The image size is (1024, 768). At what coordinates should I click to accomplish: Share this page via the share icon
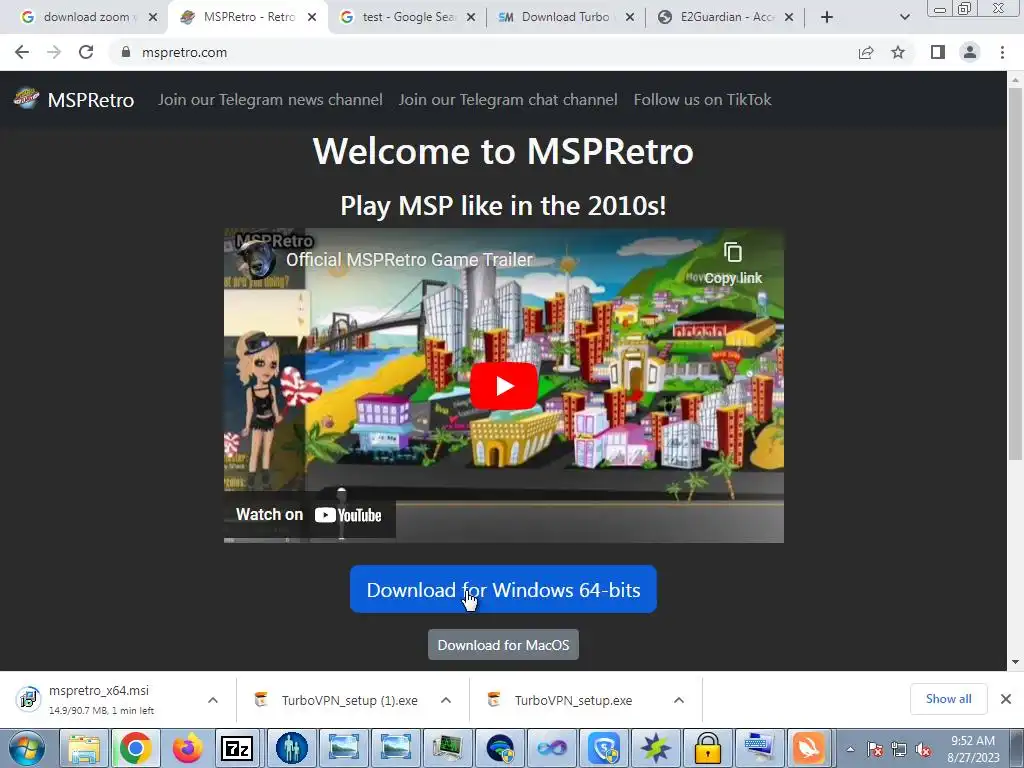(x=866, y=52)
